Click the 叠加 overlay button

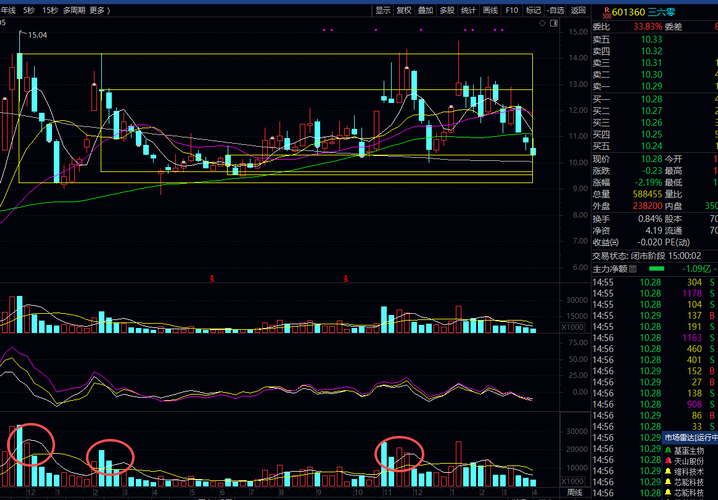425,10
